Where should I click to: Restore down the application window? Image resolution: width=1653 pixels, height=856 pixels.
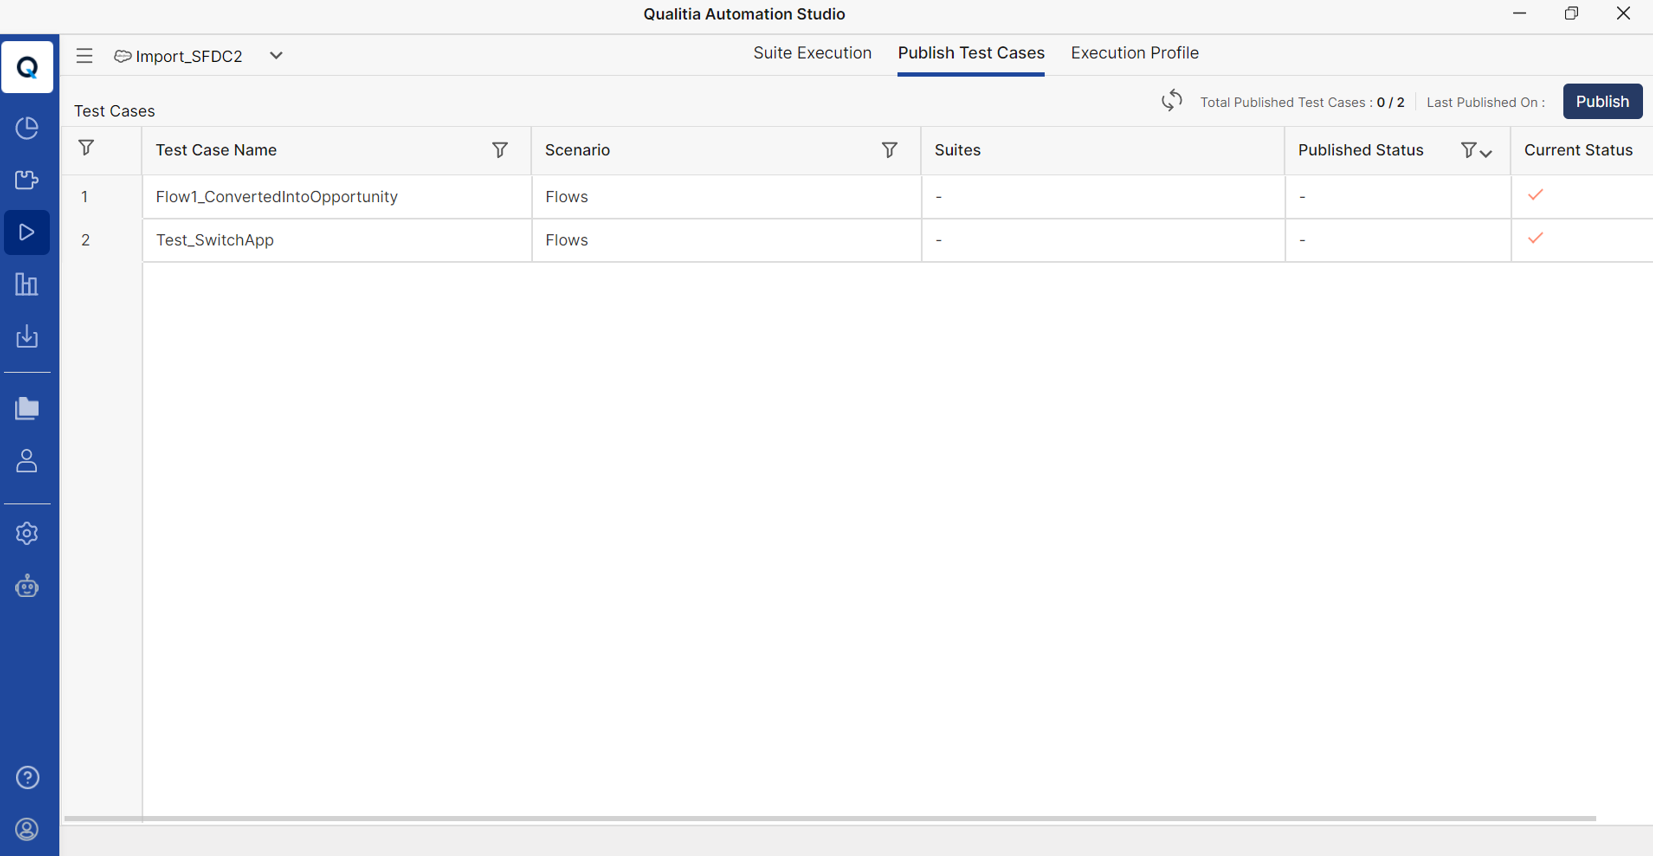click(x=1571, y=13)
